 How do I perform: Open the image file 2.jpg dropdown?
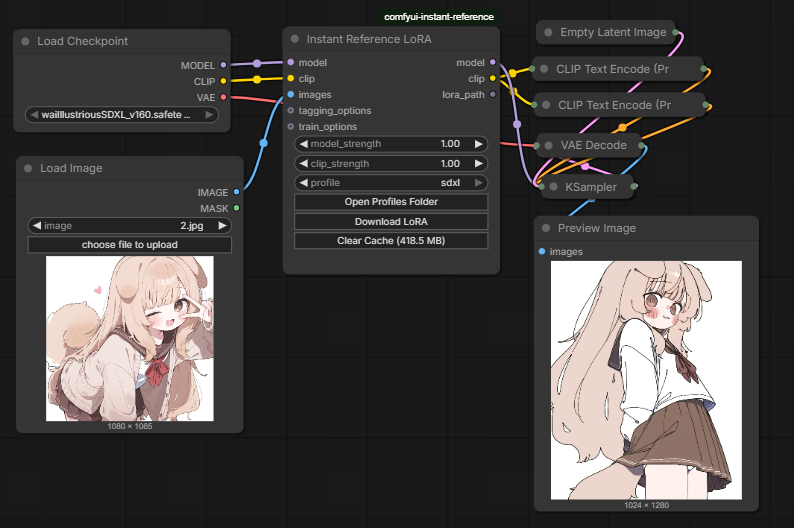(x=130, y=226)
